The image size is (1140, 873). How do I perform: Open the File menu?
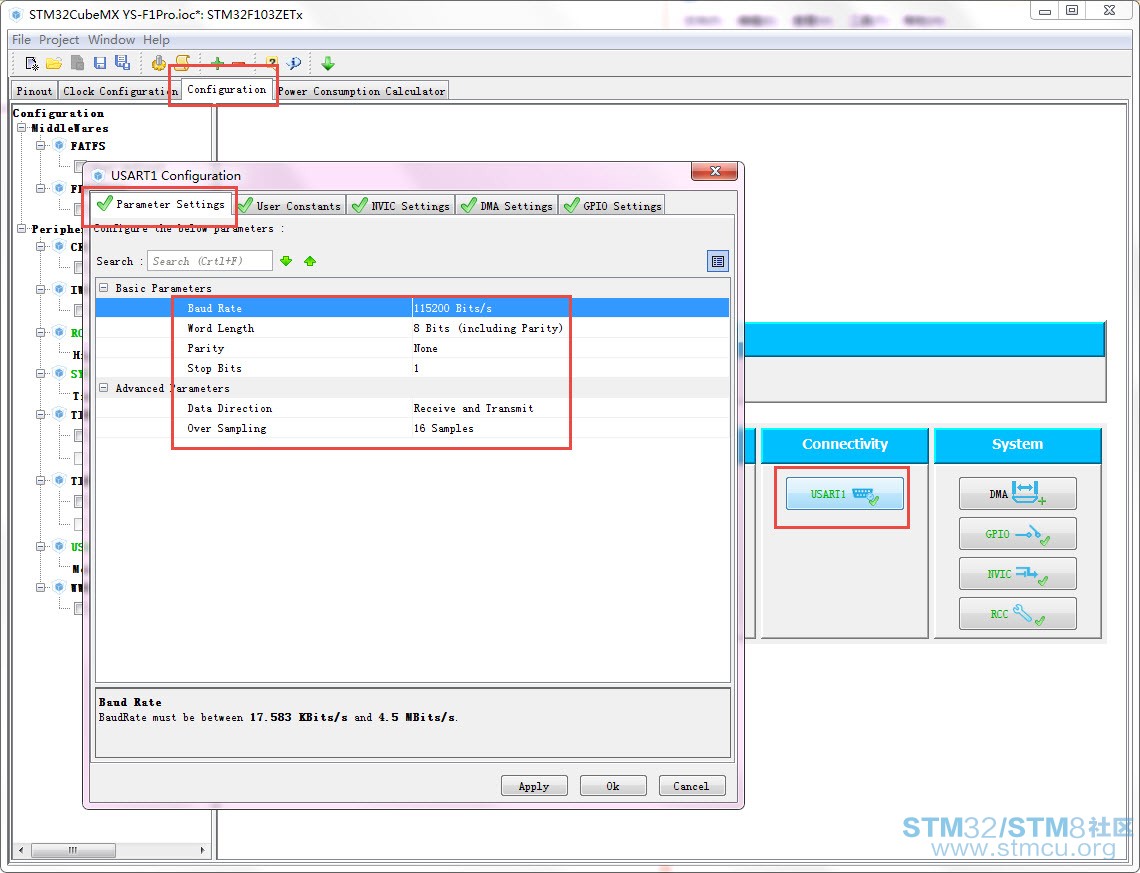[x=21, y=39]
